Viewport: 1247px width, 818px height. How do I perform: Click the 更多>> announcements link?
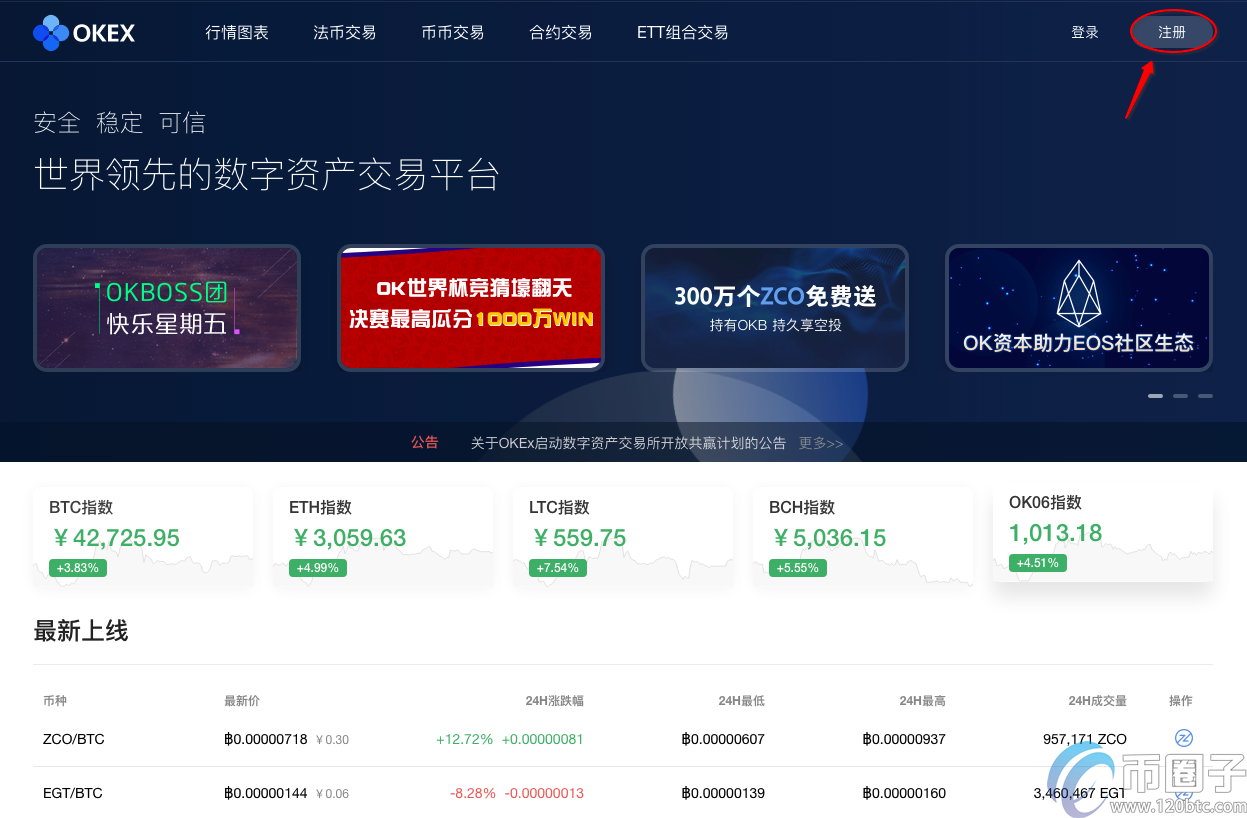coord(820,443)
